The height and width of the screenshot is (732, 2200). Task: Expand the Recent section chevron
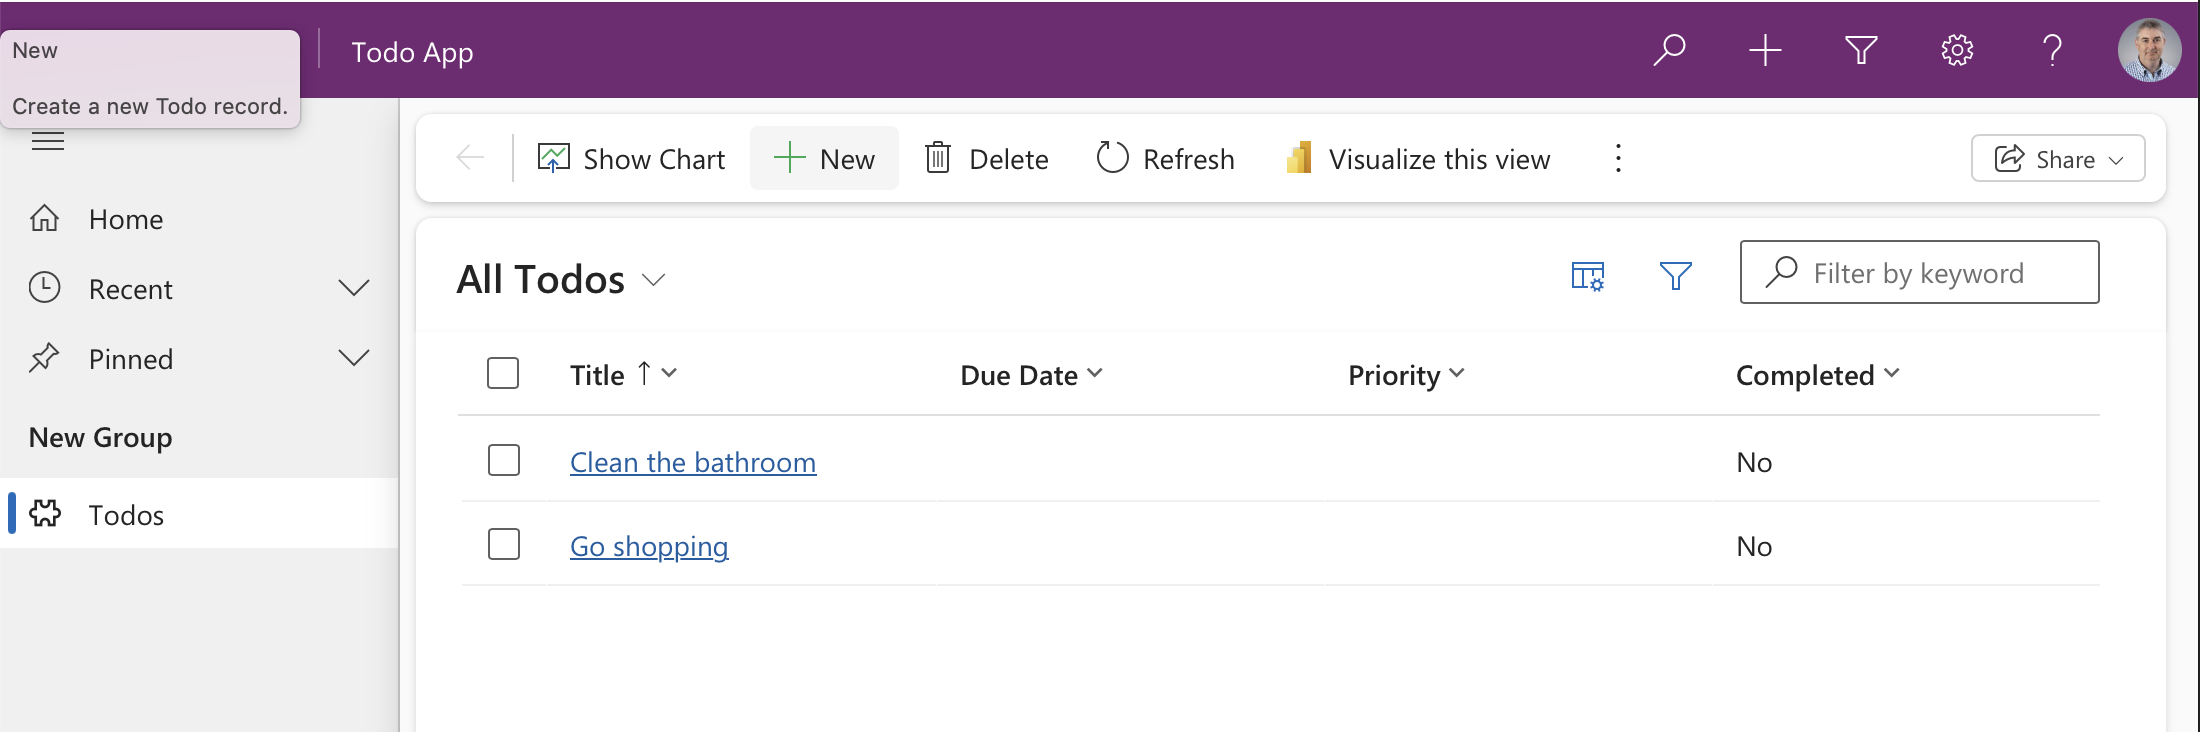tap(354, 288)
